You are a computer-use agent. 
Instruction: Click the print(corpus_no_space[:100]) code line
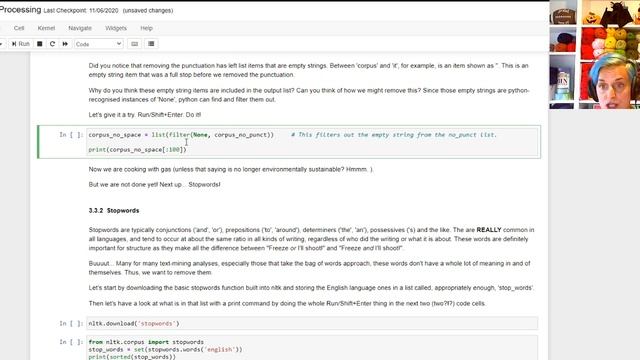coord(138,150)
